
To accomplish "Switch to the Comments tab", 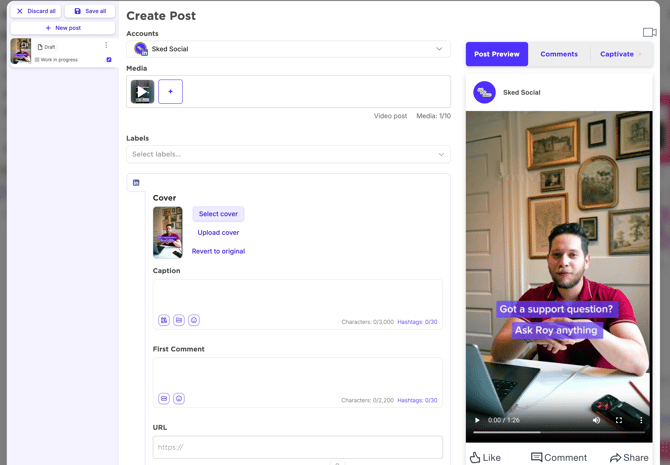I will click(558, 54).
